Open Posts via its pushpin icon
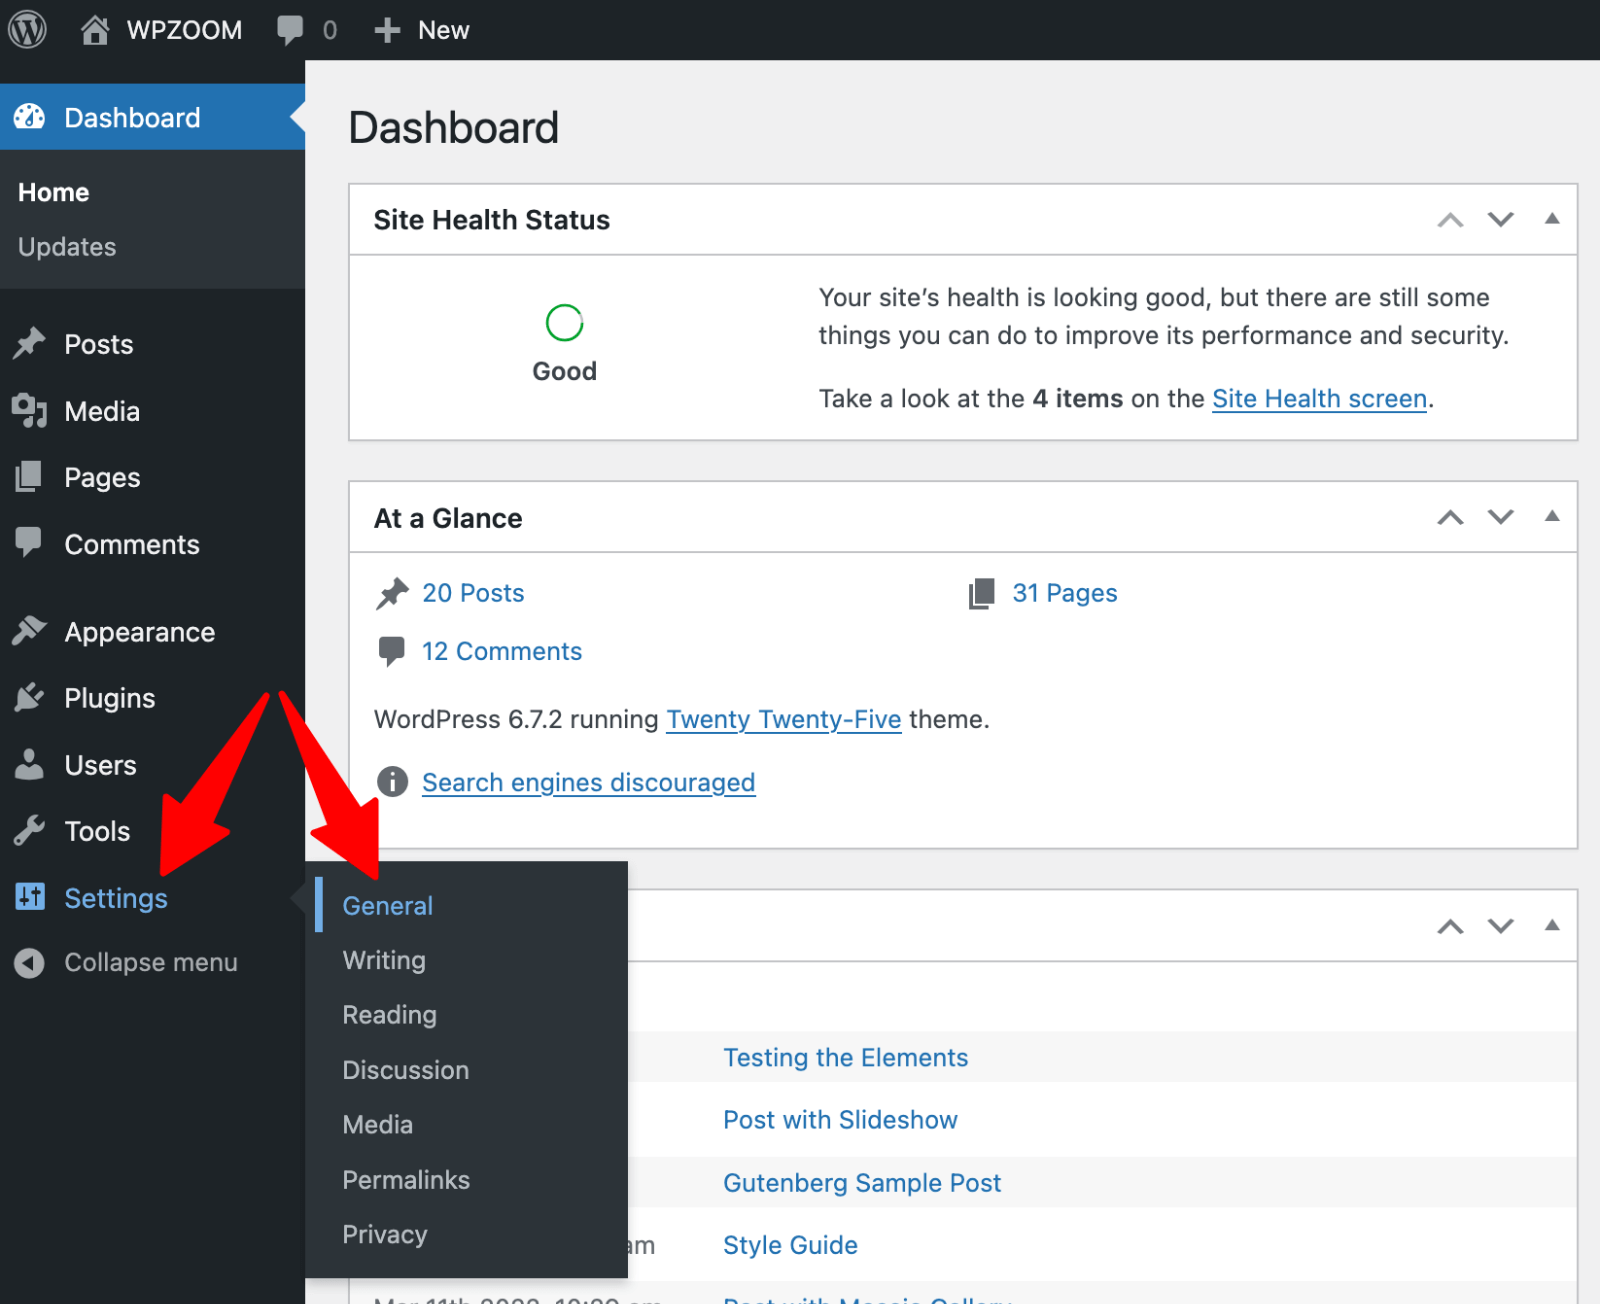The height and width of the screenshot is (1304, 1600). [x=30, y=344]
